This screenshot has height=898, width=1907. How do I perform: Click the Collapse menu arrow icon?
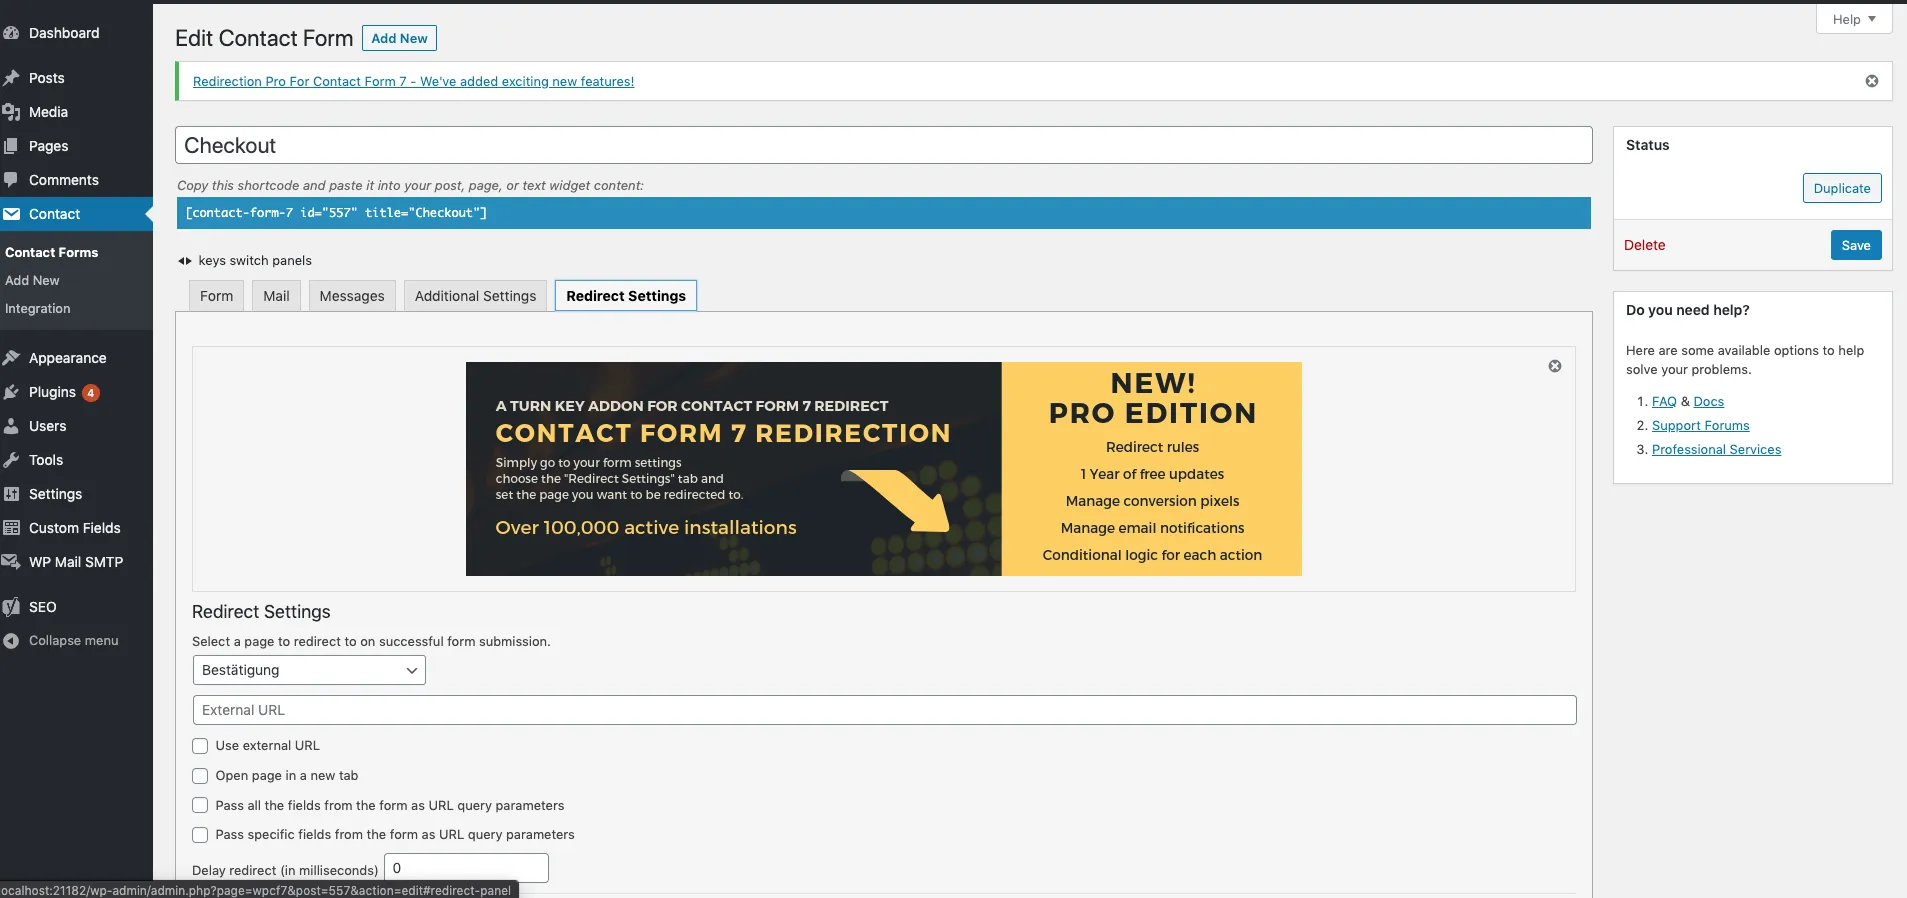click(x=11, y=641)
